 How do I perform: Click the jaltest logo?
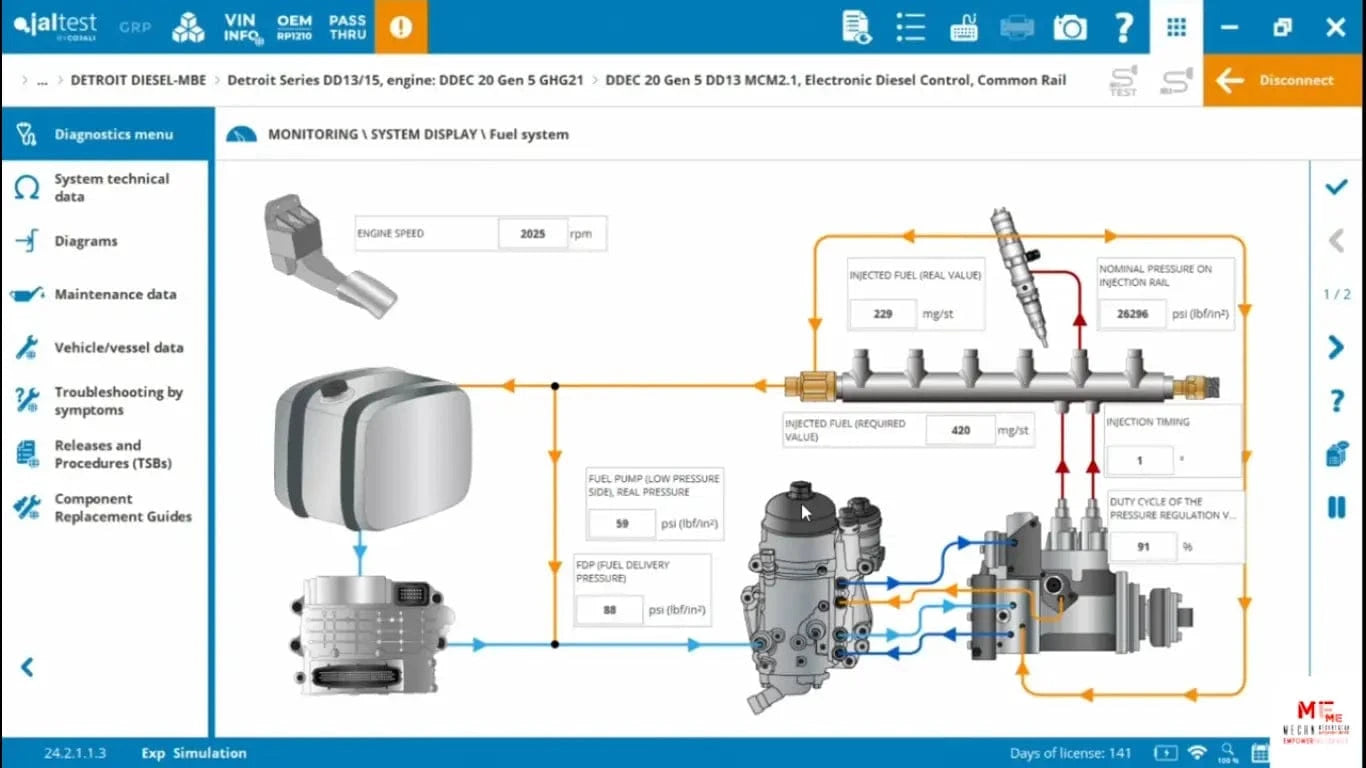58,28
